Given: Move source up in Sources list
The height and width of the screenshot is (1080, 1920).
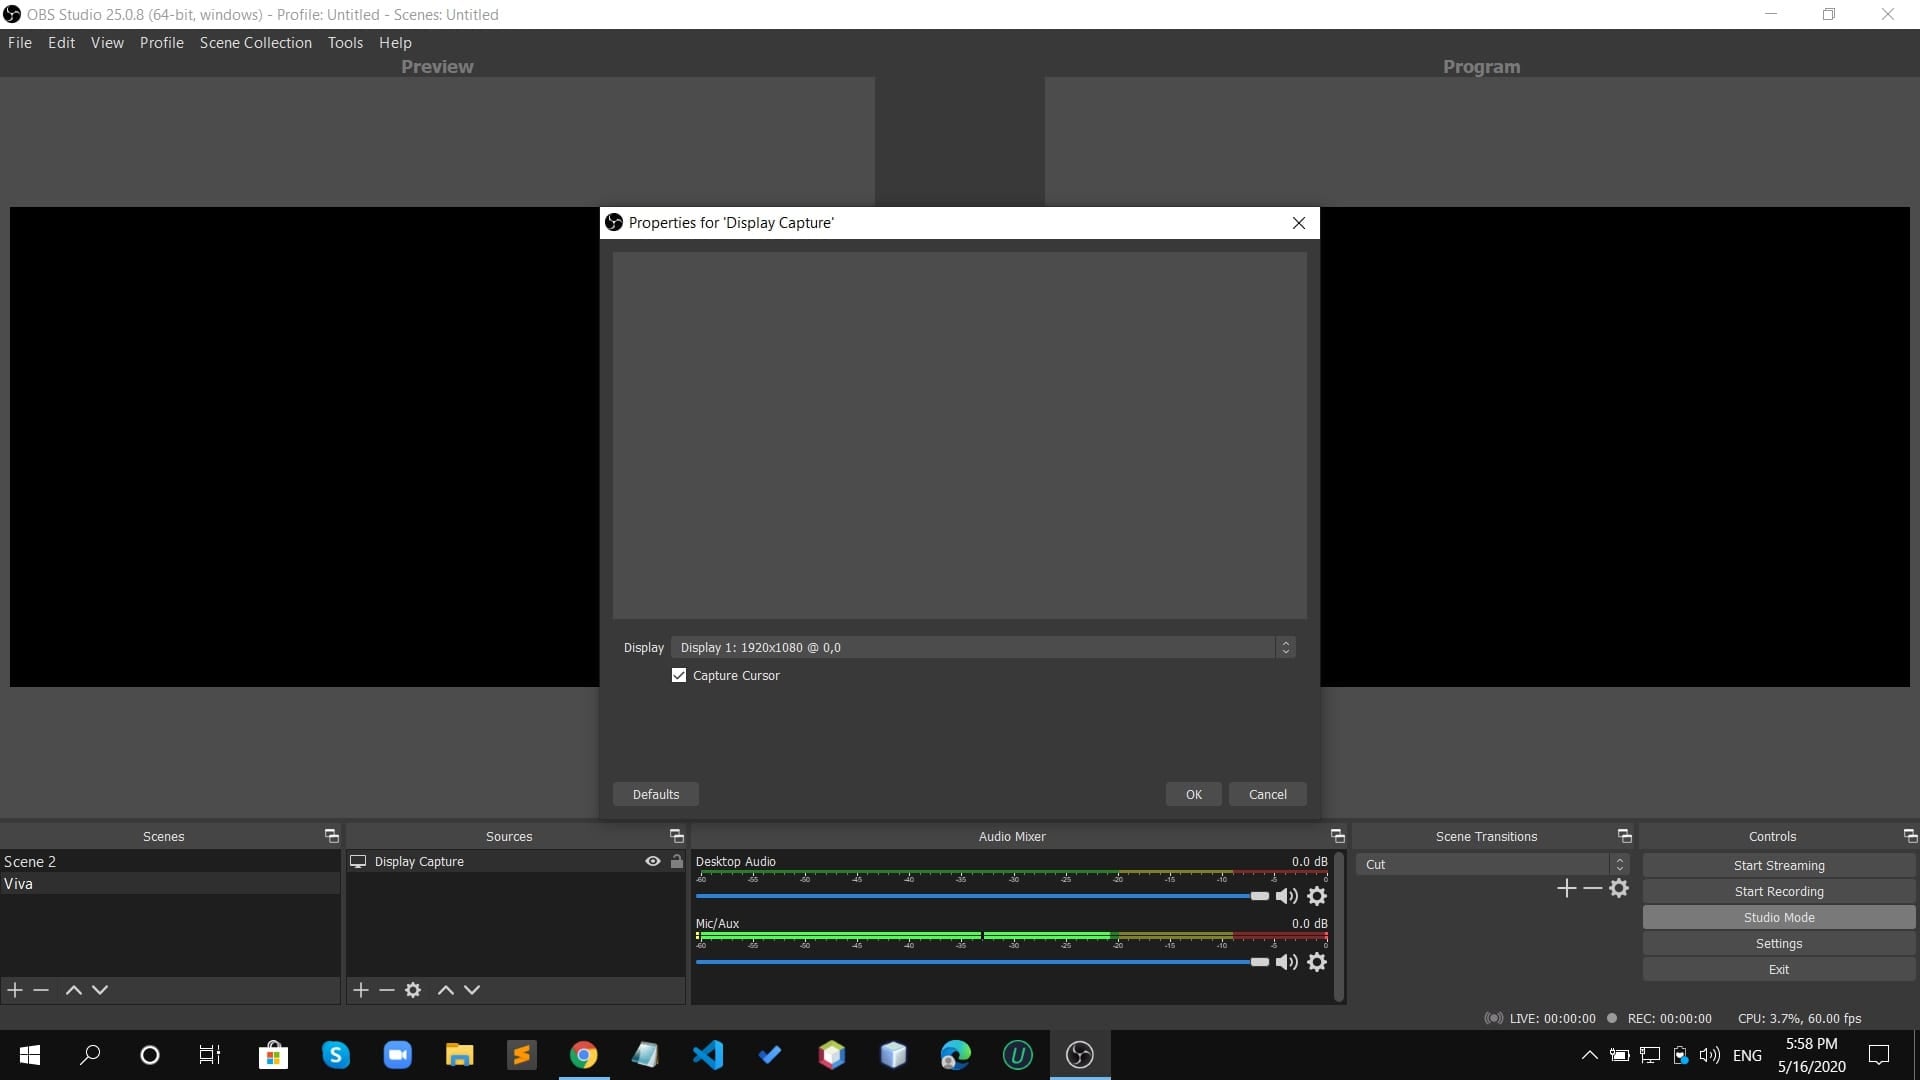Looking at the screenshot, I should pos(446,990).
